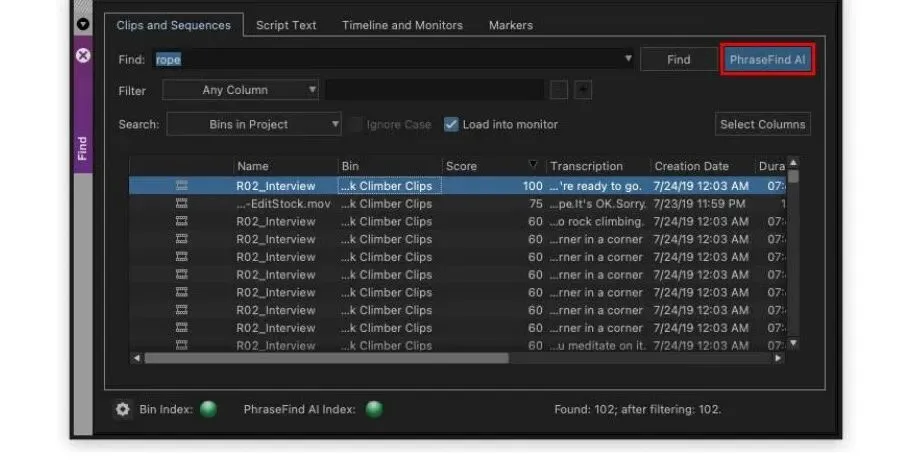Add filter row with plus button

click(583, 90)
